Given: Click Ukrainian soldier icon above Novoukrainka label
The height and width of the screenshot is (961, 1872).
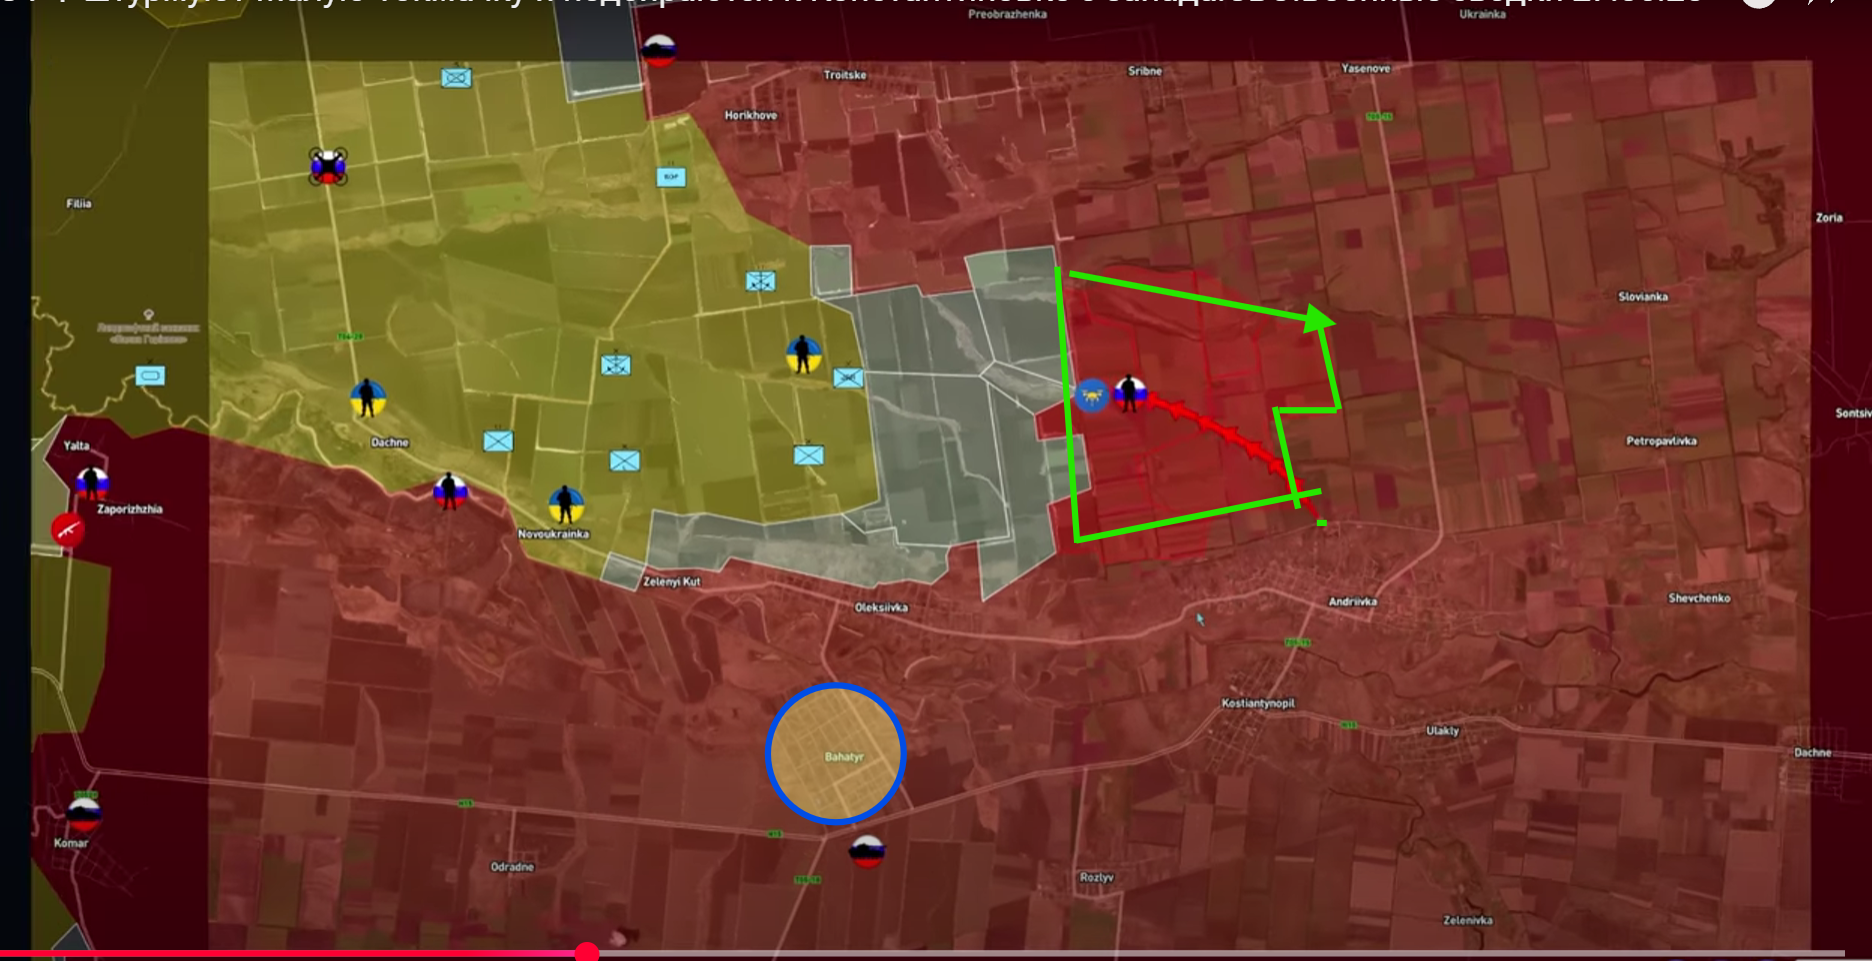Looking at the screenshot, I should (565, 504).
